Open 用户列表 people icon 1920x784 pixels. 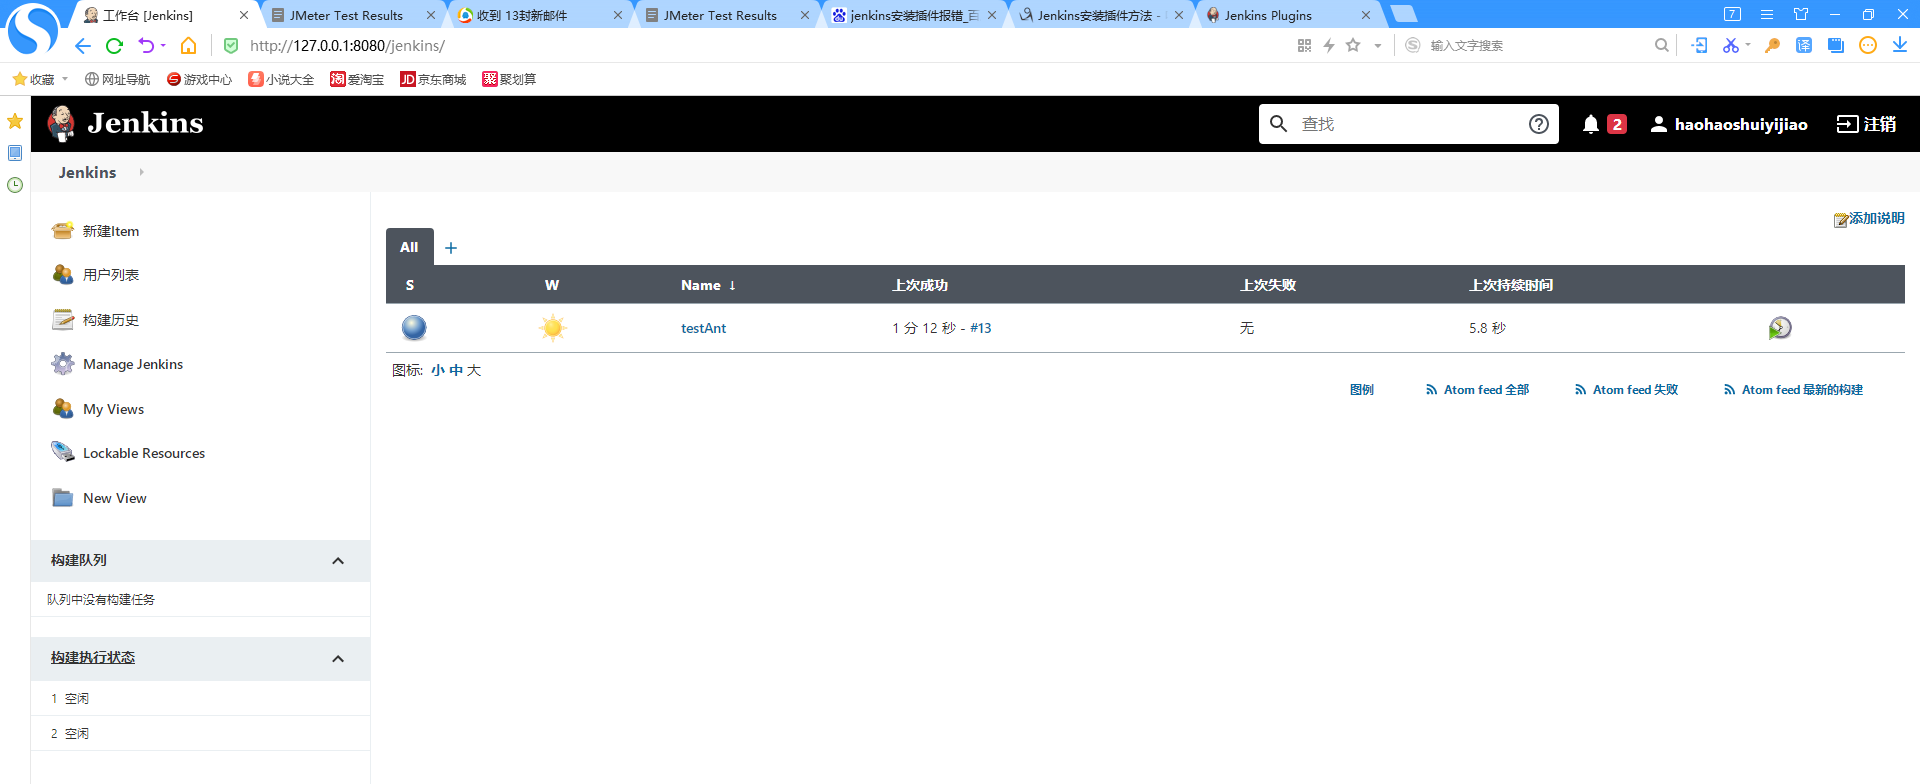click(x=63, y=275)
